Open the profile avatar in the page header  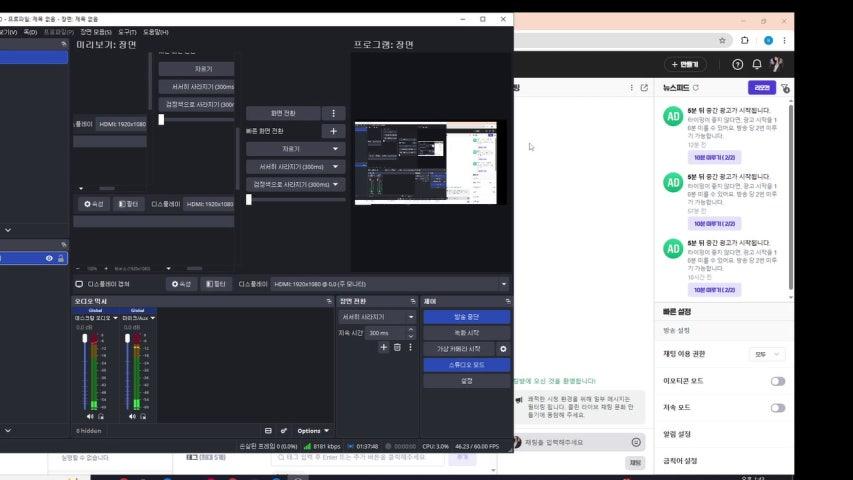pos(776,64)
